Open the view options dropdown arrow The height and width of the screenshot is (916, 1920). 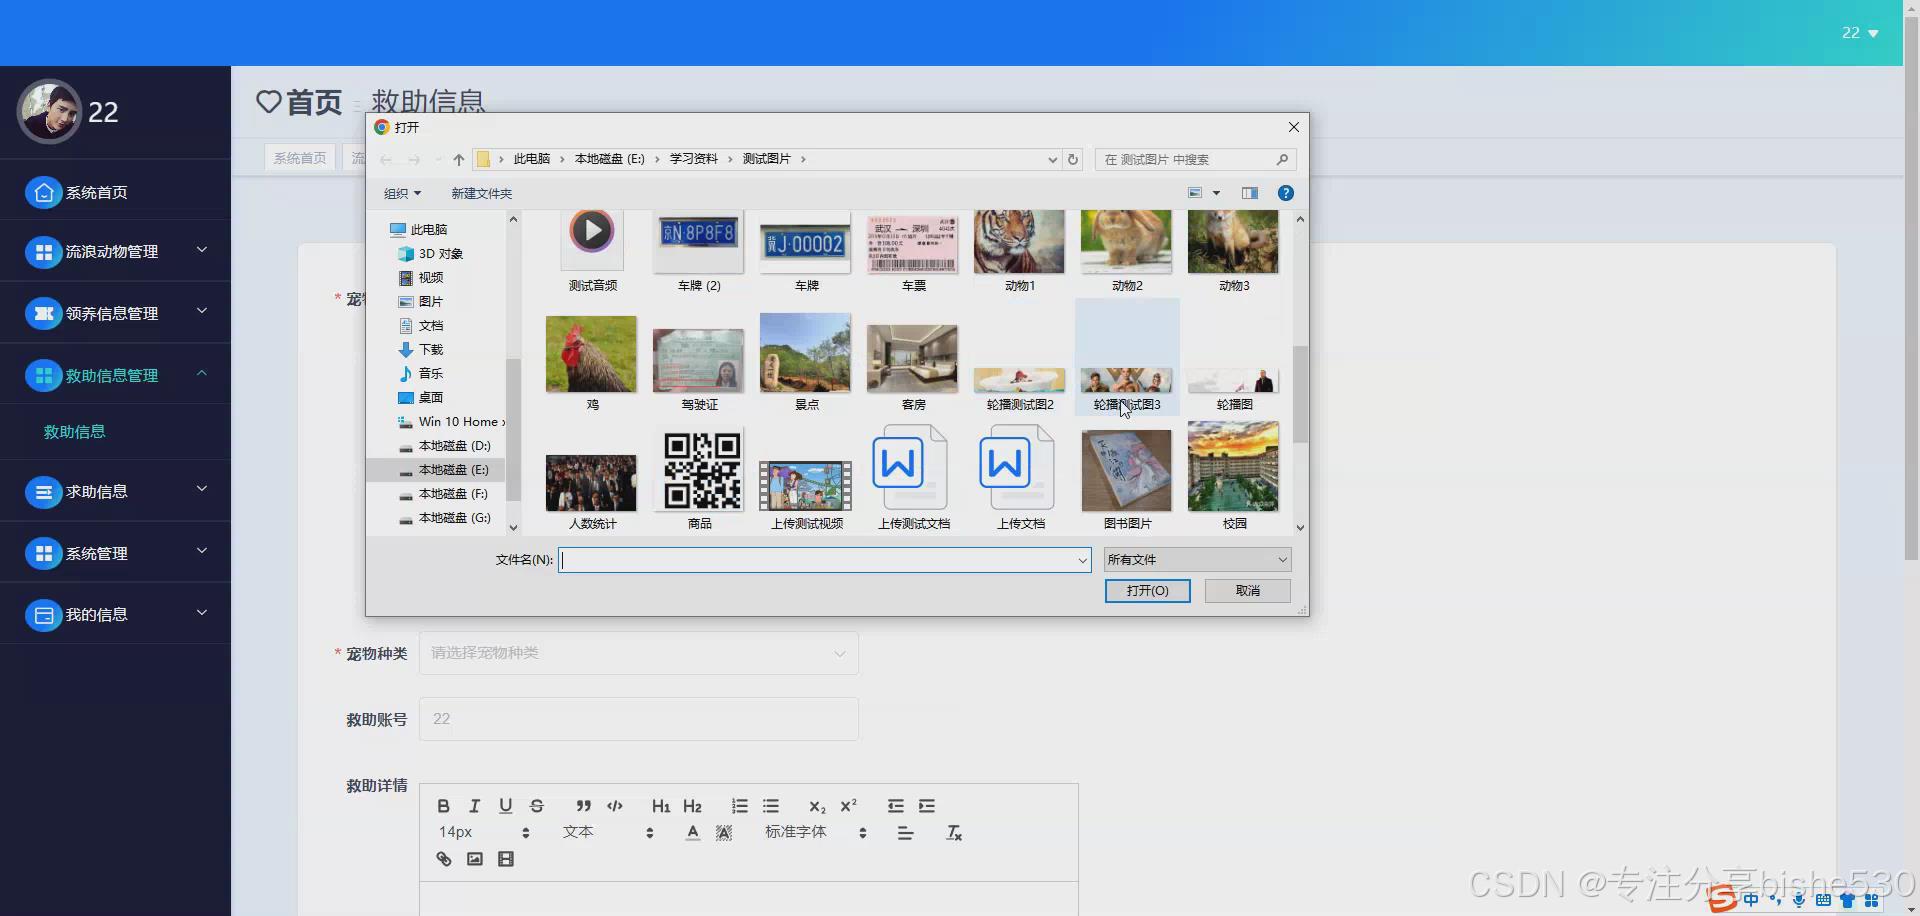pos(1216,193)
